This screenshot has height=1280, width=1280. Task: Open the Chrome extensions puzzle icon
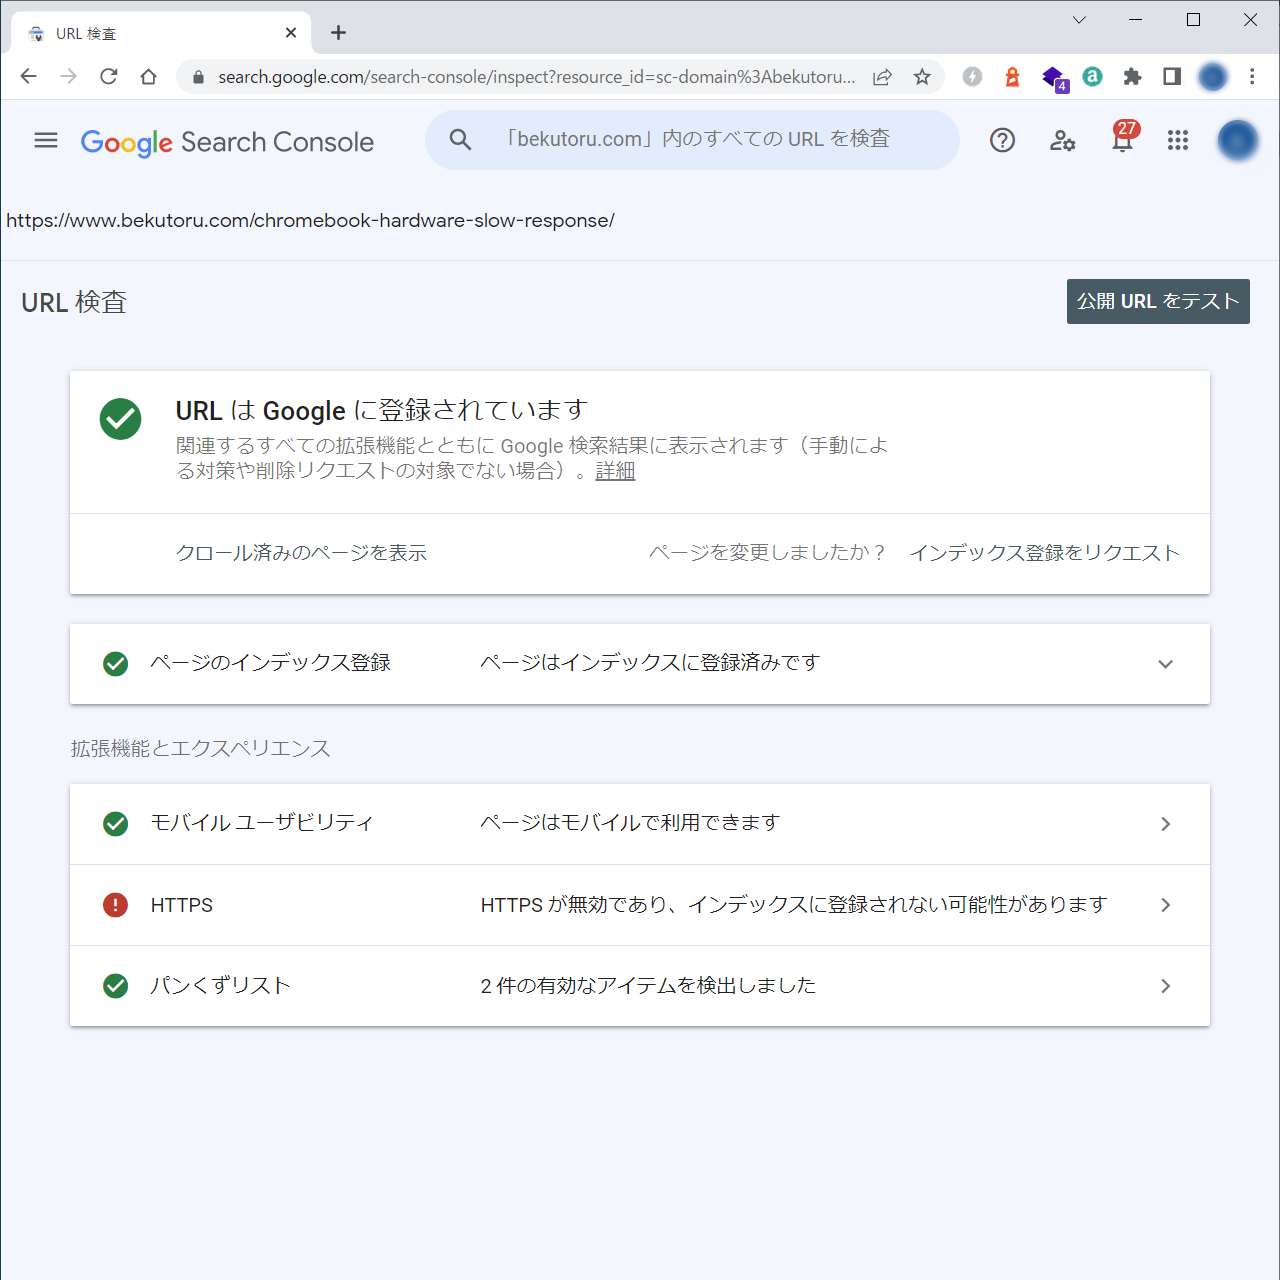(1132, 77)
